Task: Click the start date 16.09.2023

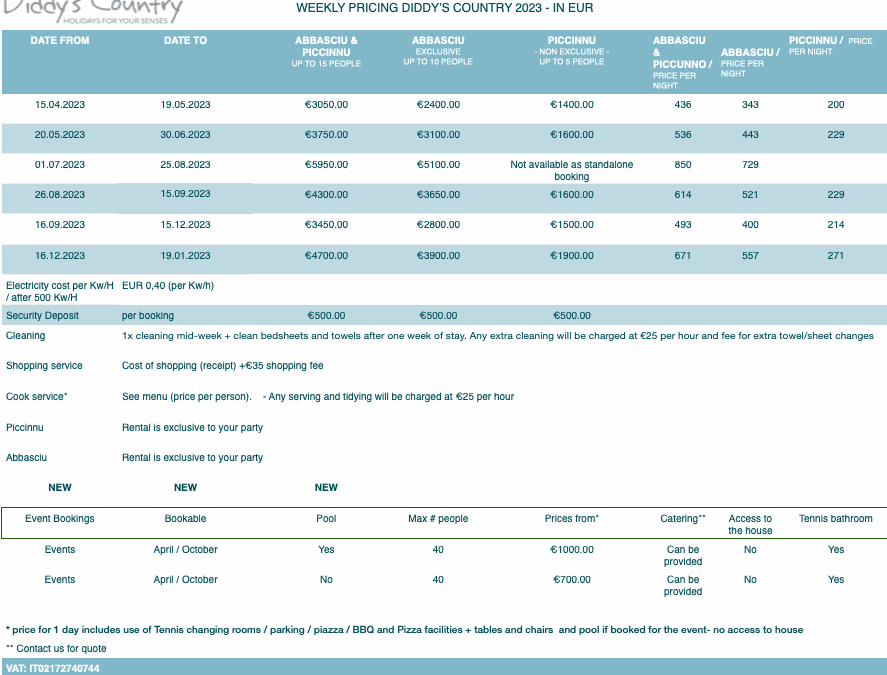Action: tap(60, 225)
